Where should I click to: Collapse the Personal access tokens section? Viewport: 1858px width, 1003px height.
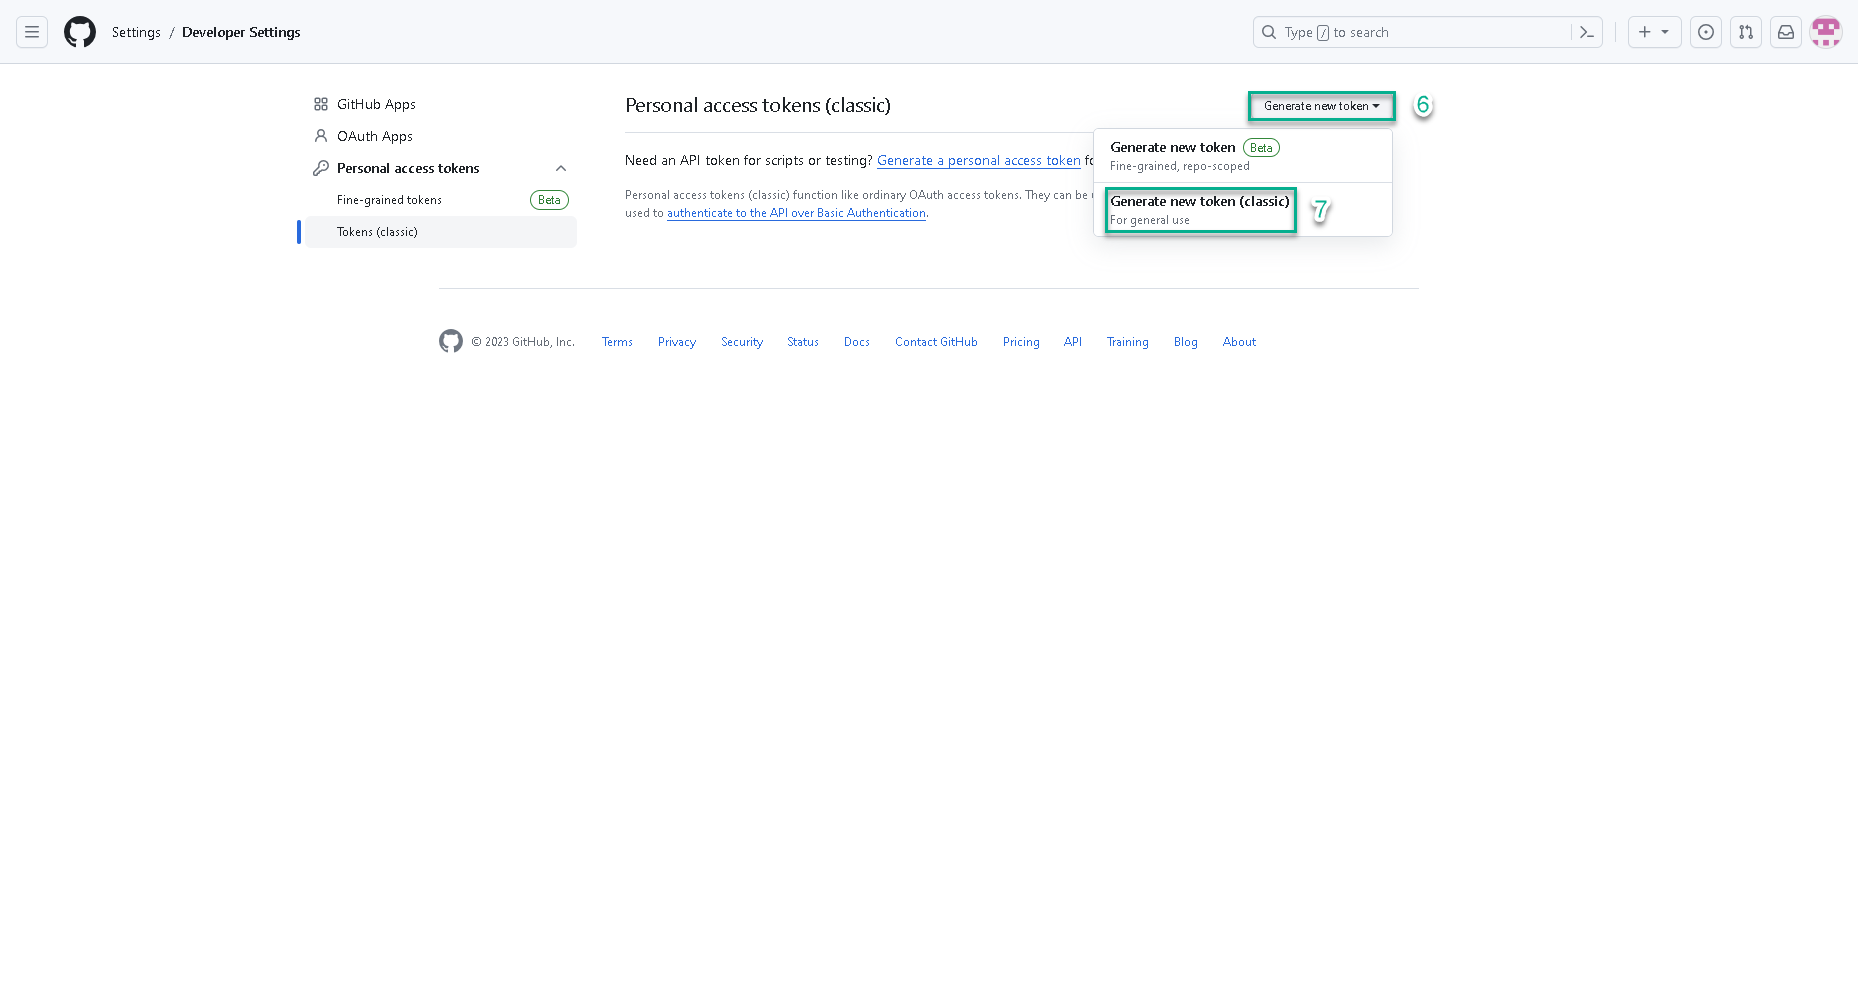561,168
